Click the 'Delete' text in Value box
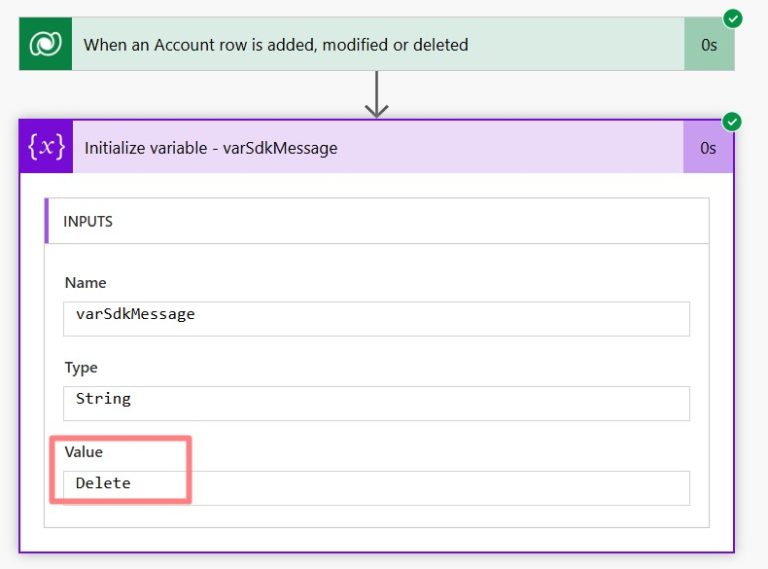The height and width of the screenshot is (569, 768). (103, 483)
